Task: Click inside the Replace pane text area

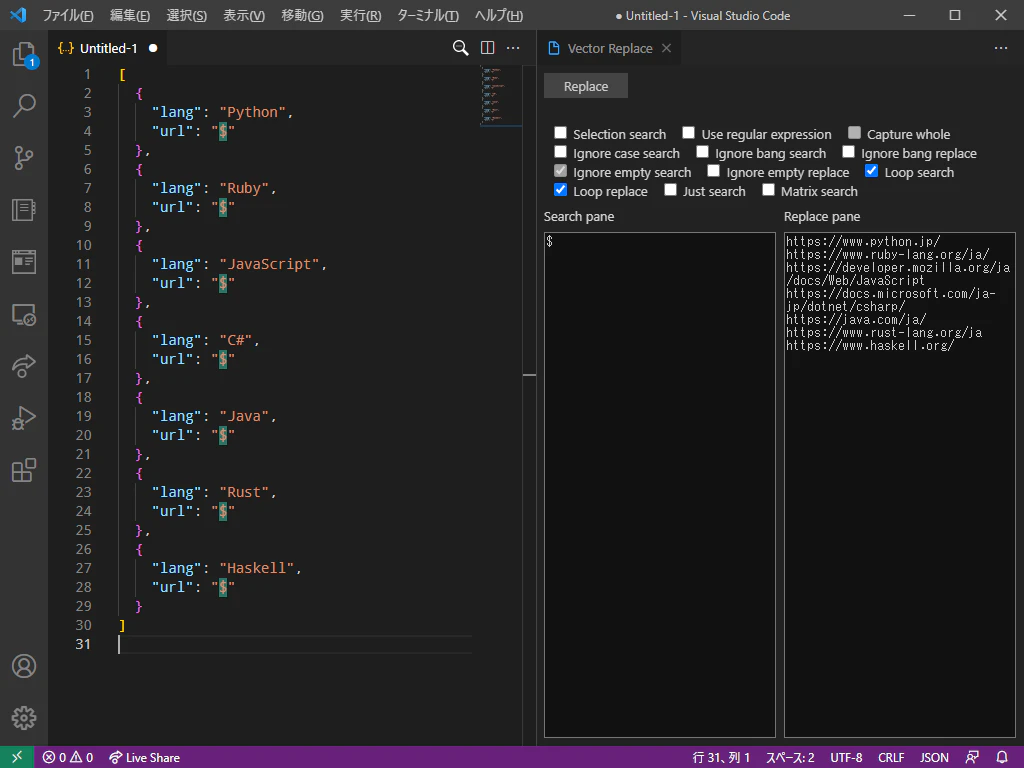Action: pos(899,485)
